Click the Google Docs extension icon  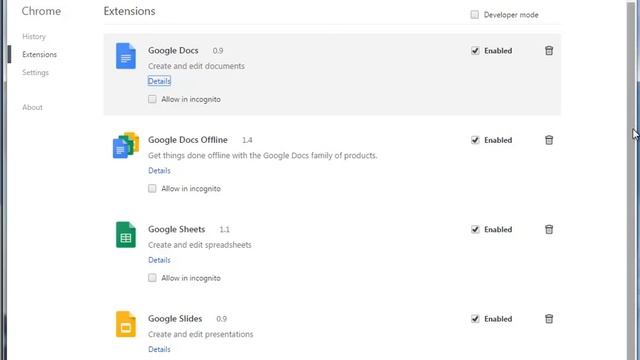[x=126, y=56]
